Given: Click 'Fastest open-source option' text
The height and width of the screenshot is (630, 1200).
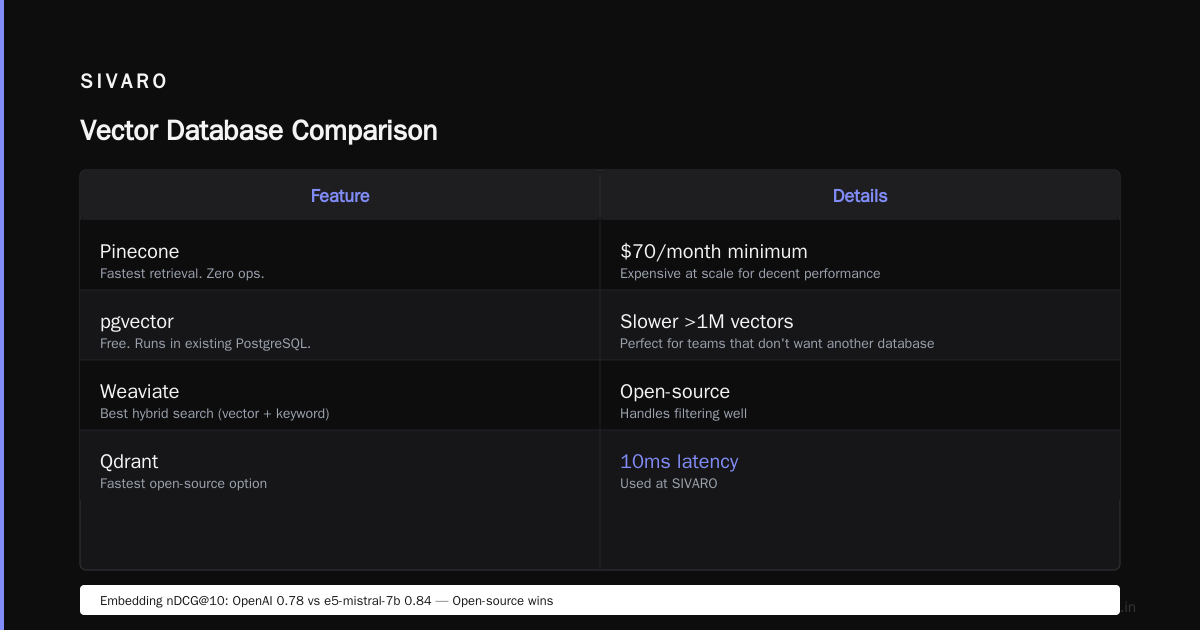Looking at the screenshot, I should (x=183, y=483).
